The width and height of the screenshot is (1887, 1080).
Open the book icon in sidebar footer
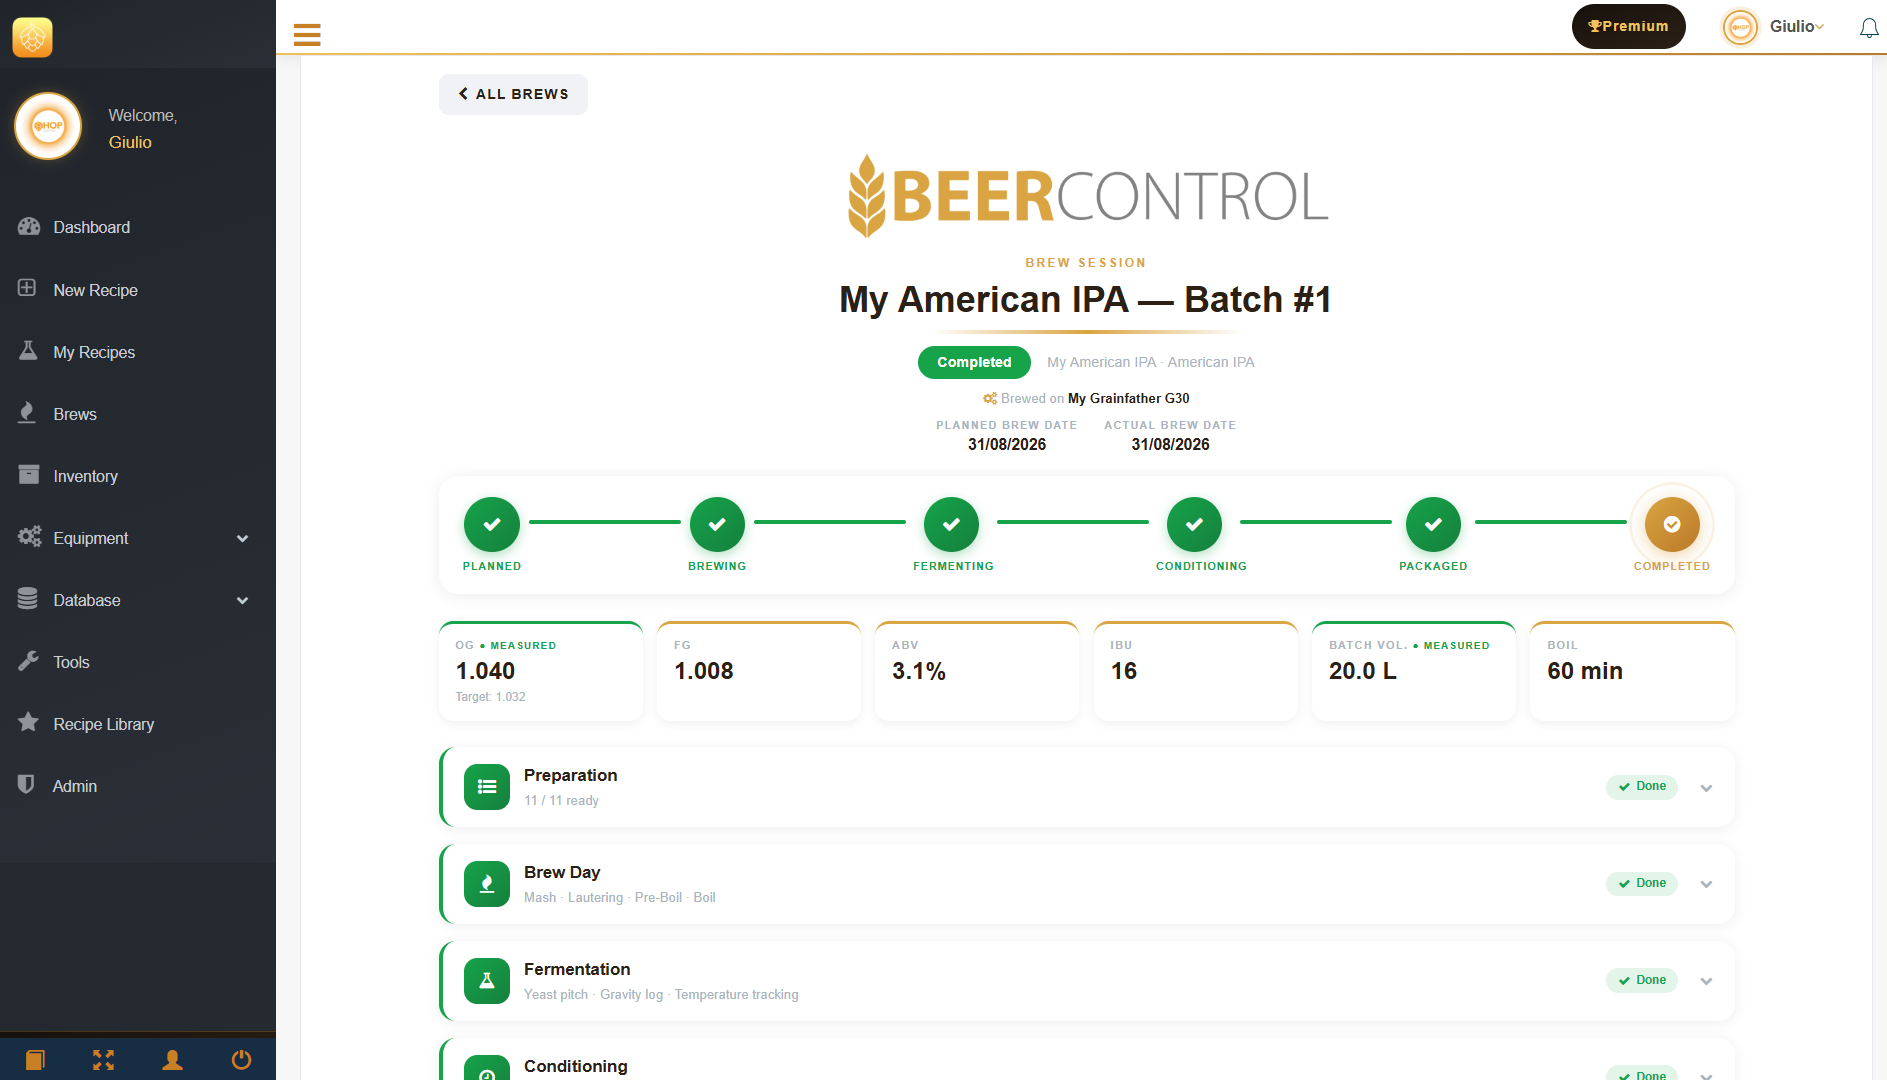(x=35, y=1059)
